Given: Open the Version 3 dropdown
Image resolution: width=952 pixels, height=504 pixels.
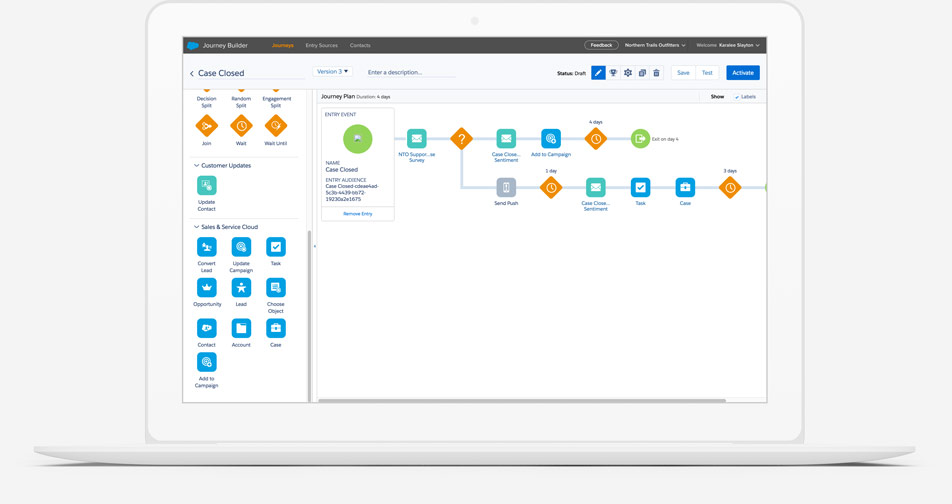Looking at the screenshot, I should 333,72.
